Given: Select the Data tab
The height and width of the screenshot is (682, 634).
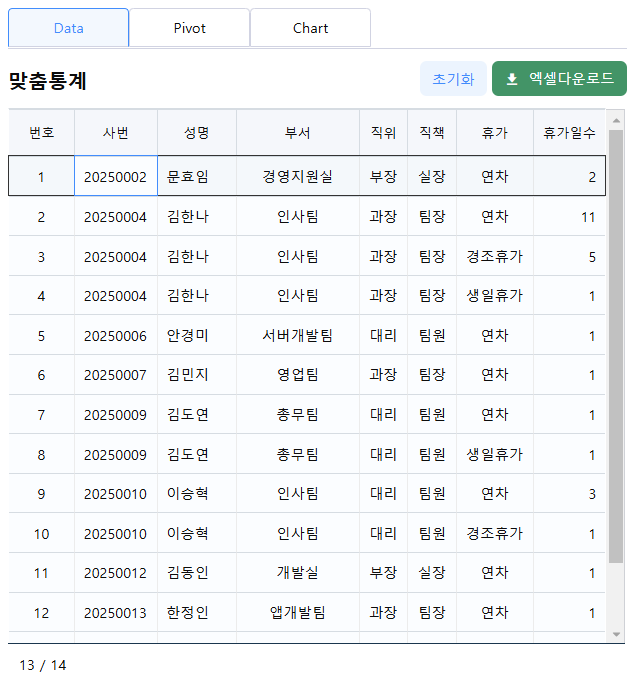Looking at the screenshot, I should pos(68,28).
